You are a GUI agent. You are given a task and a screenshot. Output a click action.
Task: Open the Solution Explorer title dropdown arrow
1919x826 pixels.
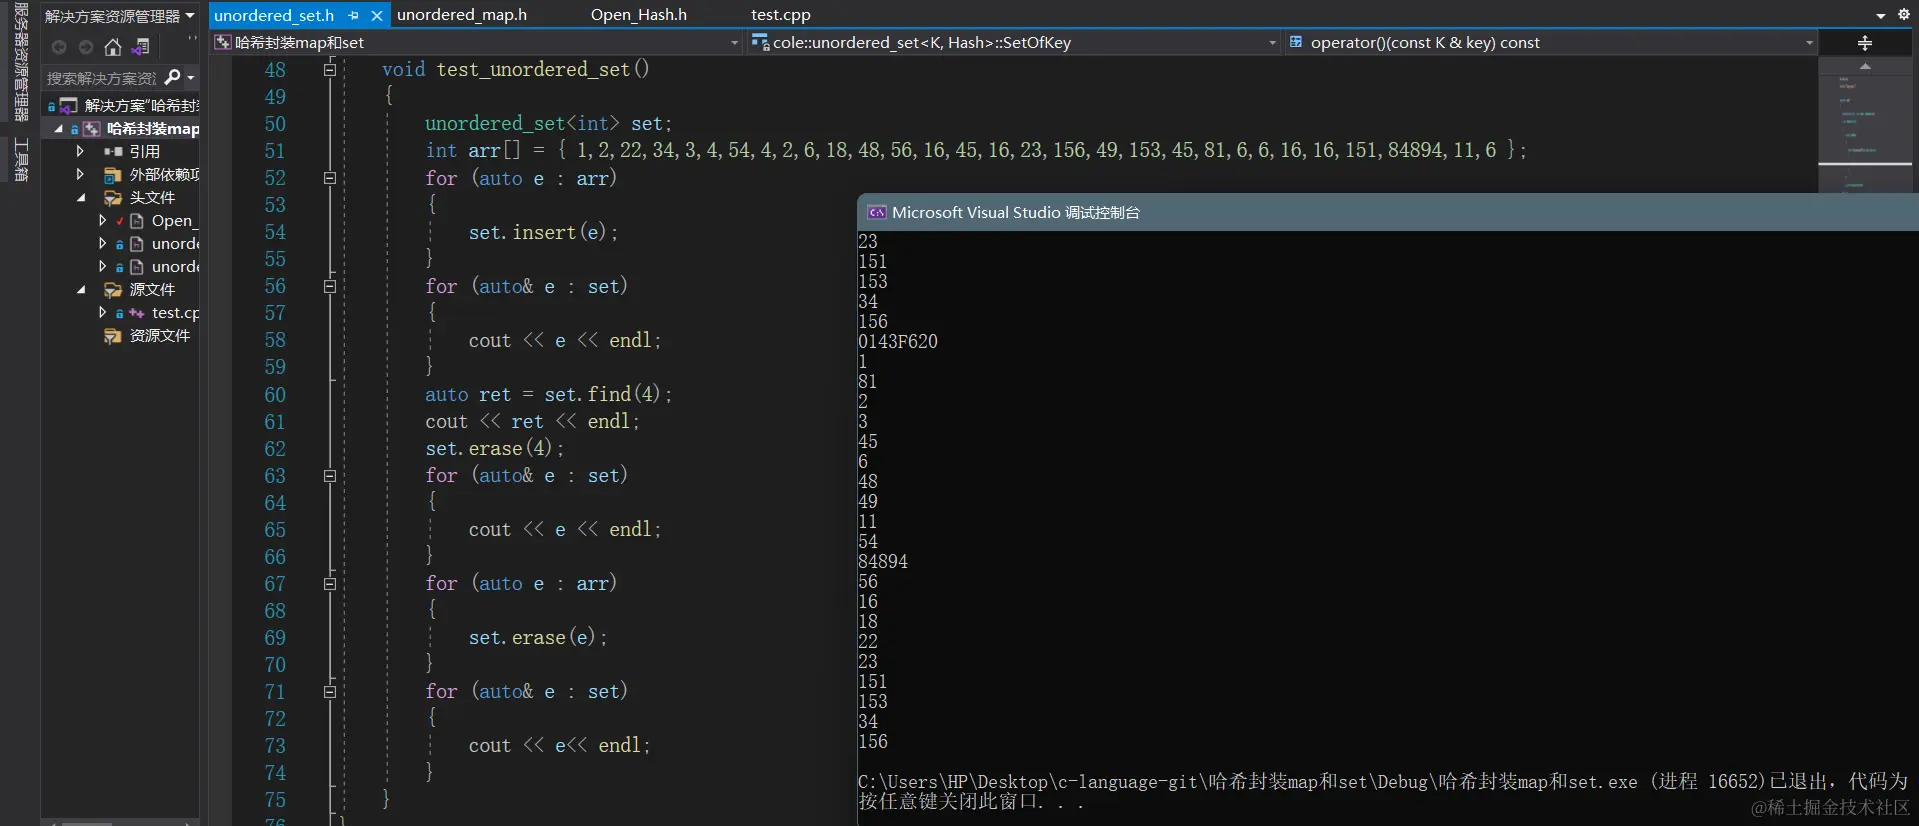[190, 16]
